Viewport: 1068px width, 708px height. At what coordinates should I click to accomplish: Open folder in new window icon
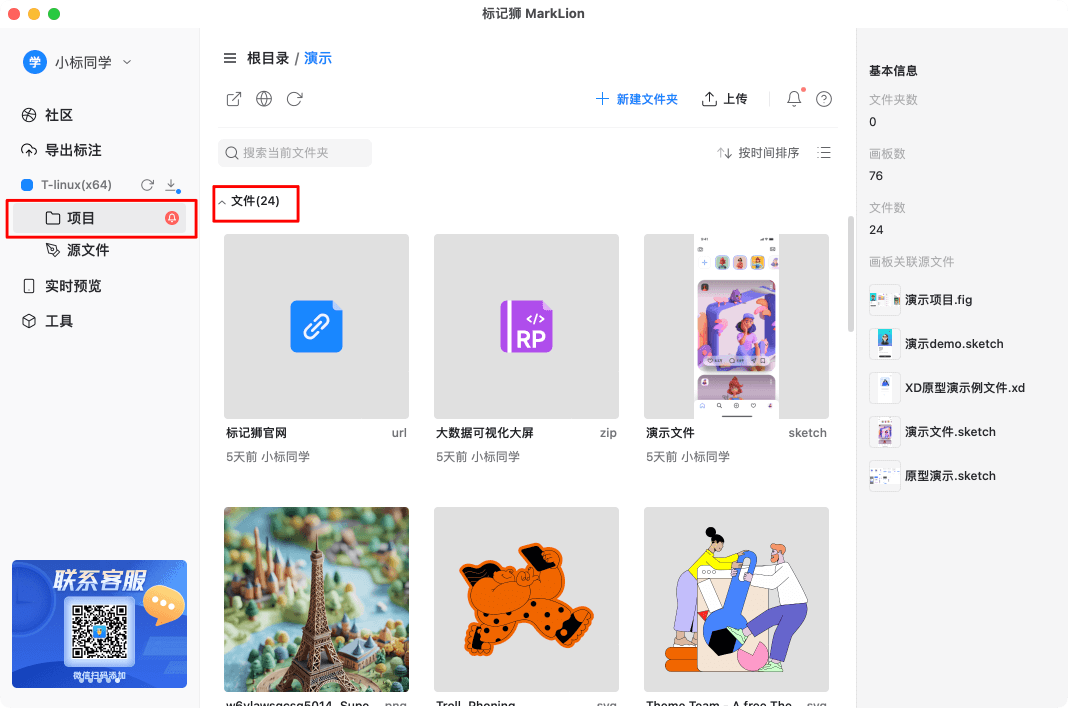(233, 99)
